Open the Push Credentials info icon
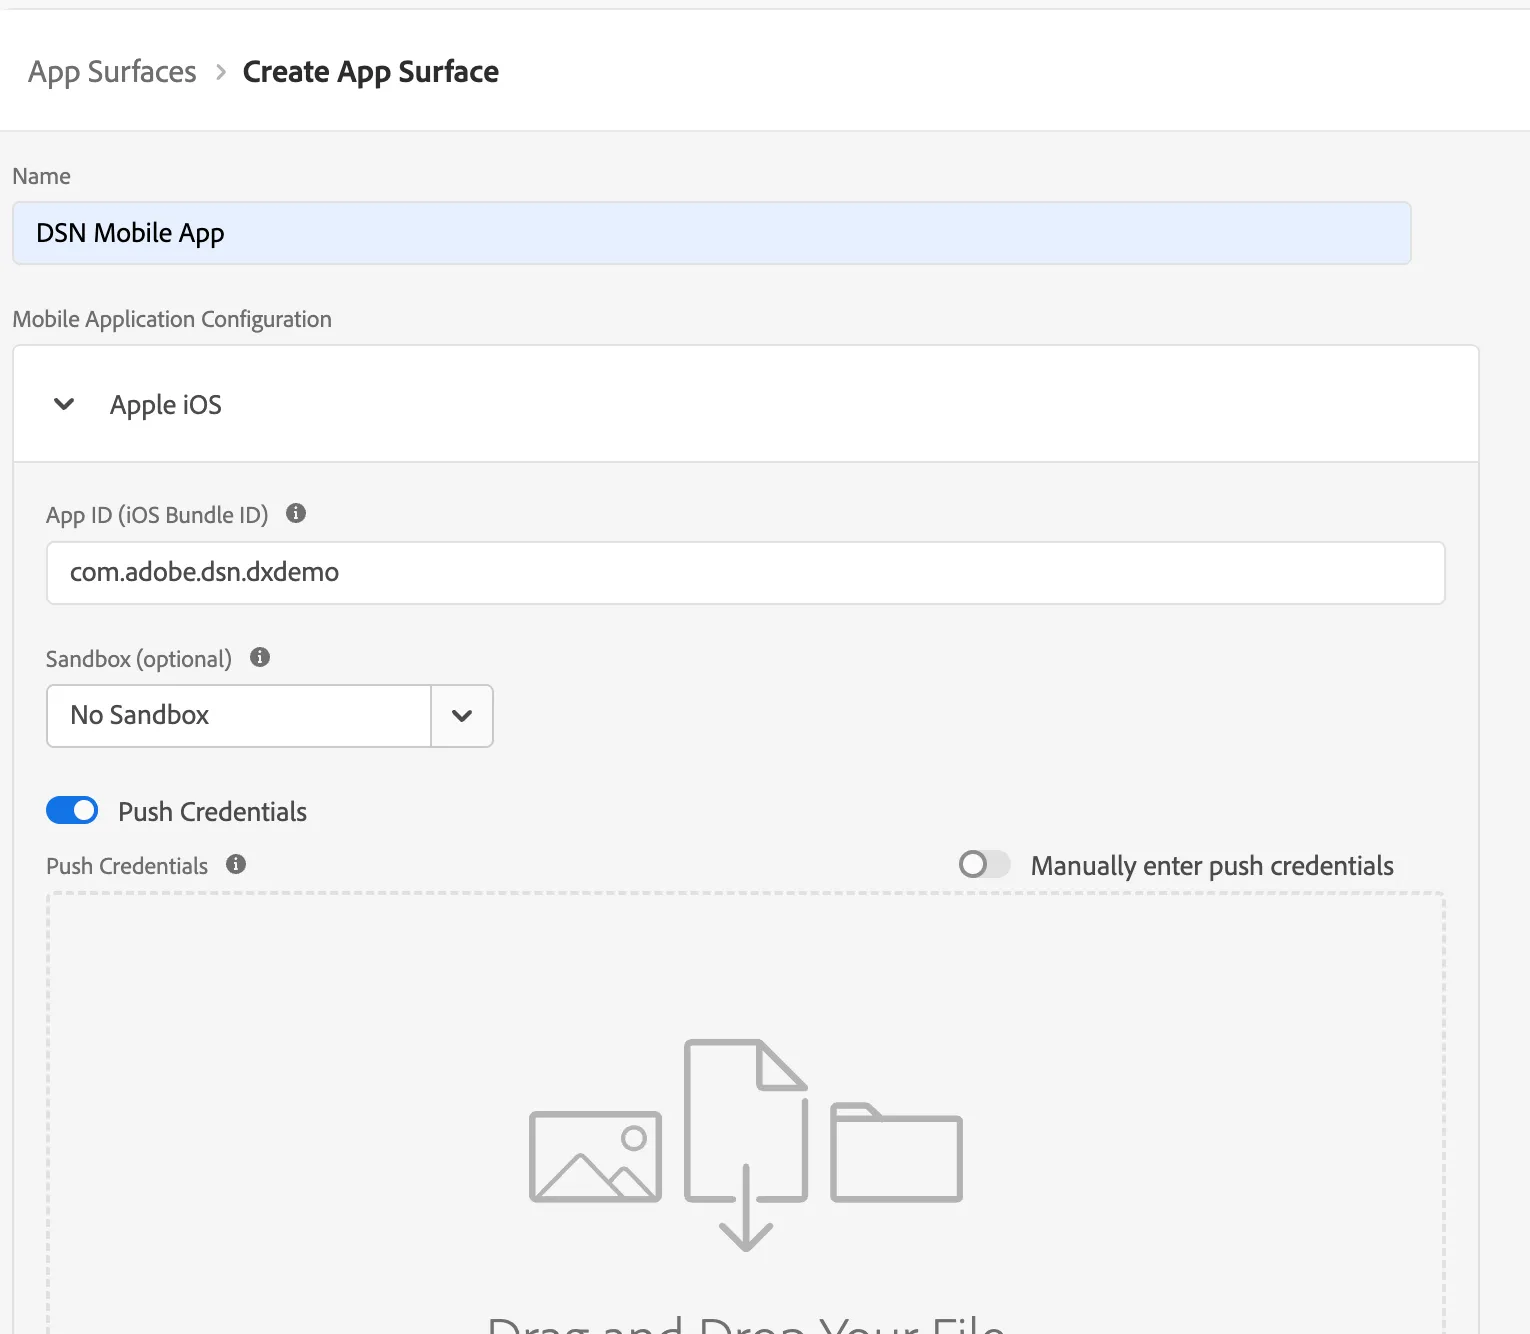Image resolution: width=1530 pixels, height=1334 pixels. pos(236,864)
